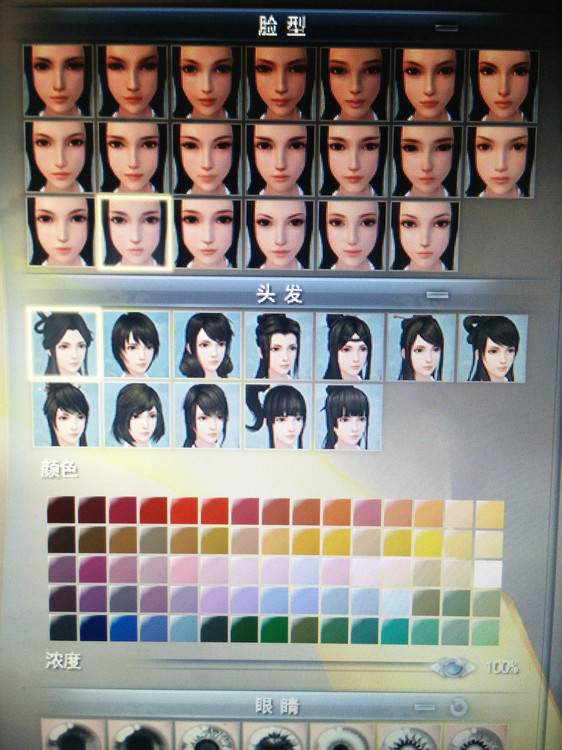Select the dark navy blue color swatch
This screenshot has height=750, width=562.
[x=93, y=628]
